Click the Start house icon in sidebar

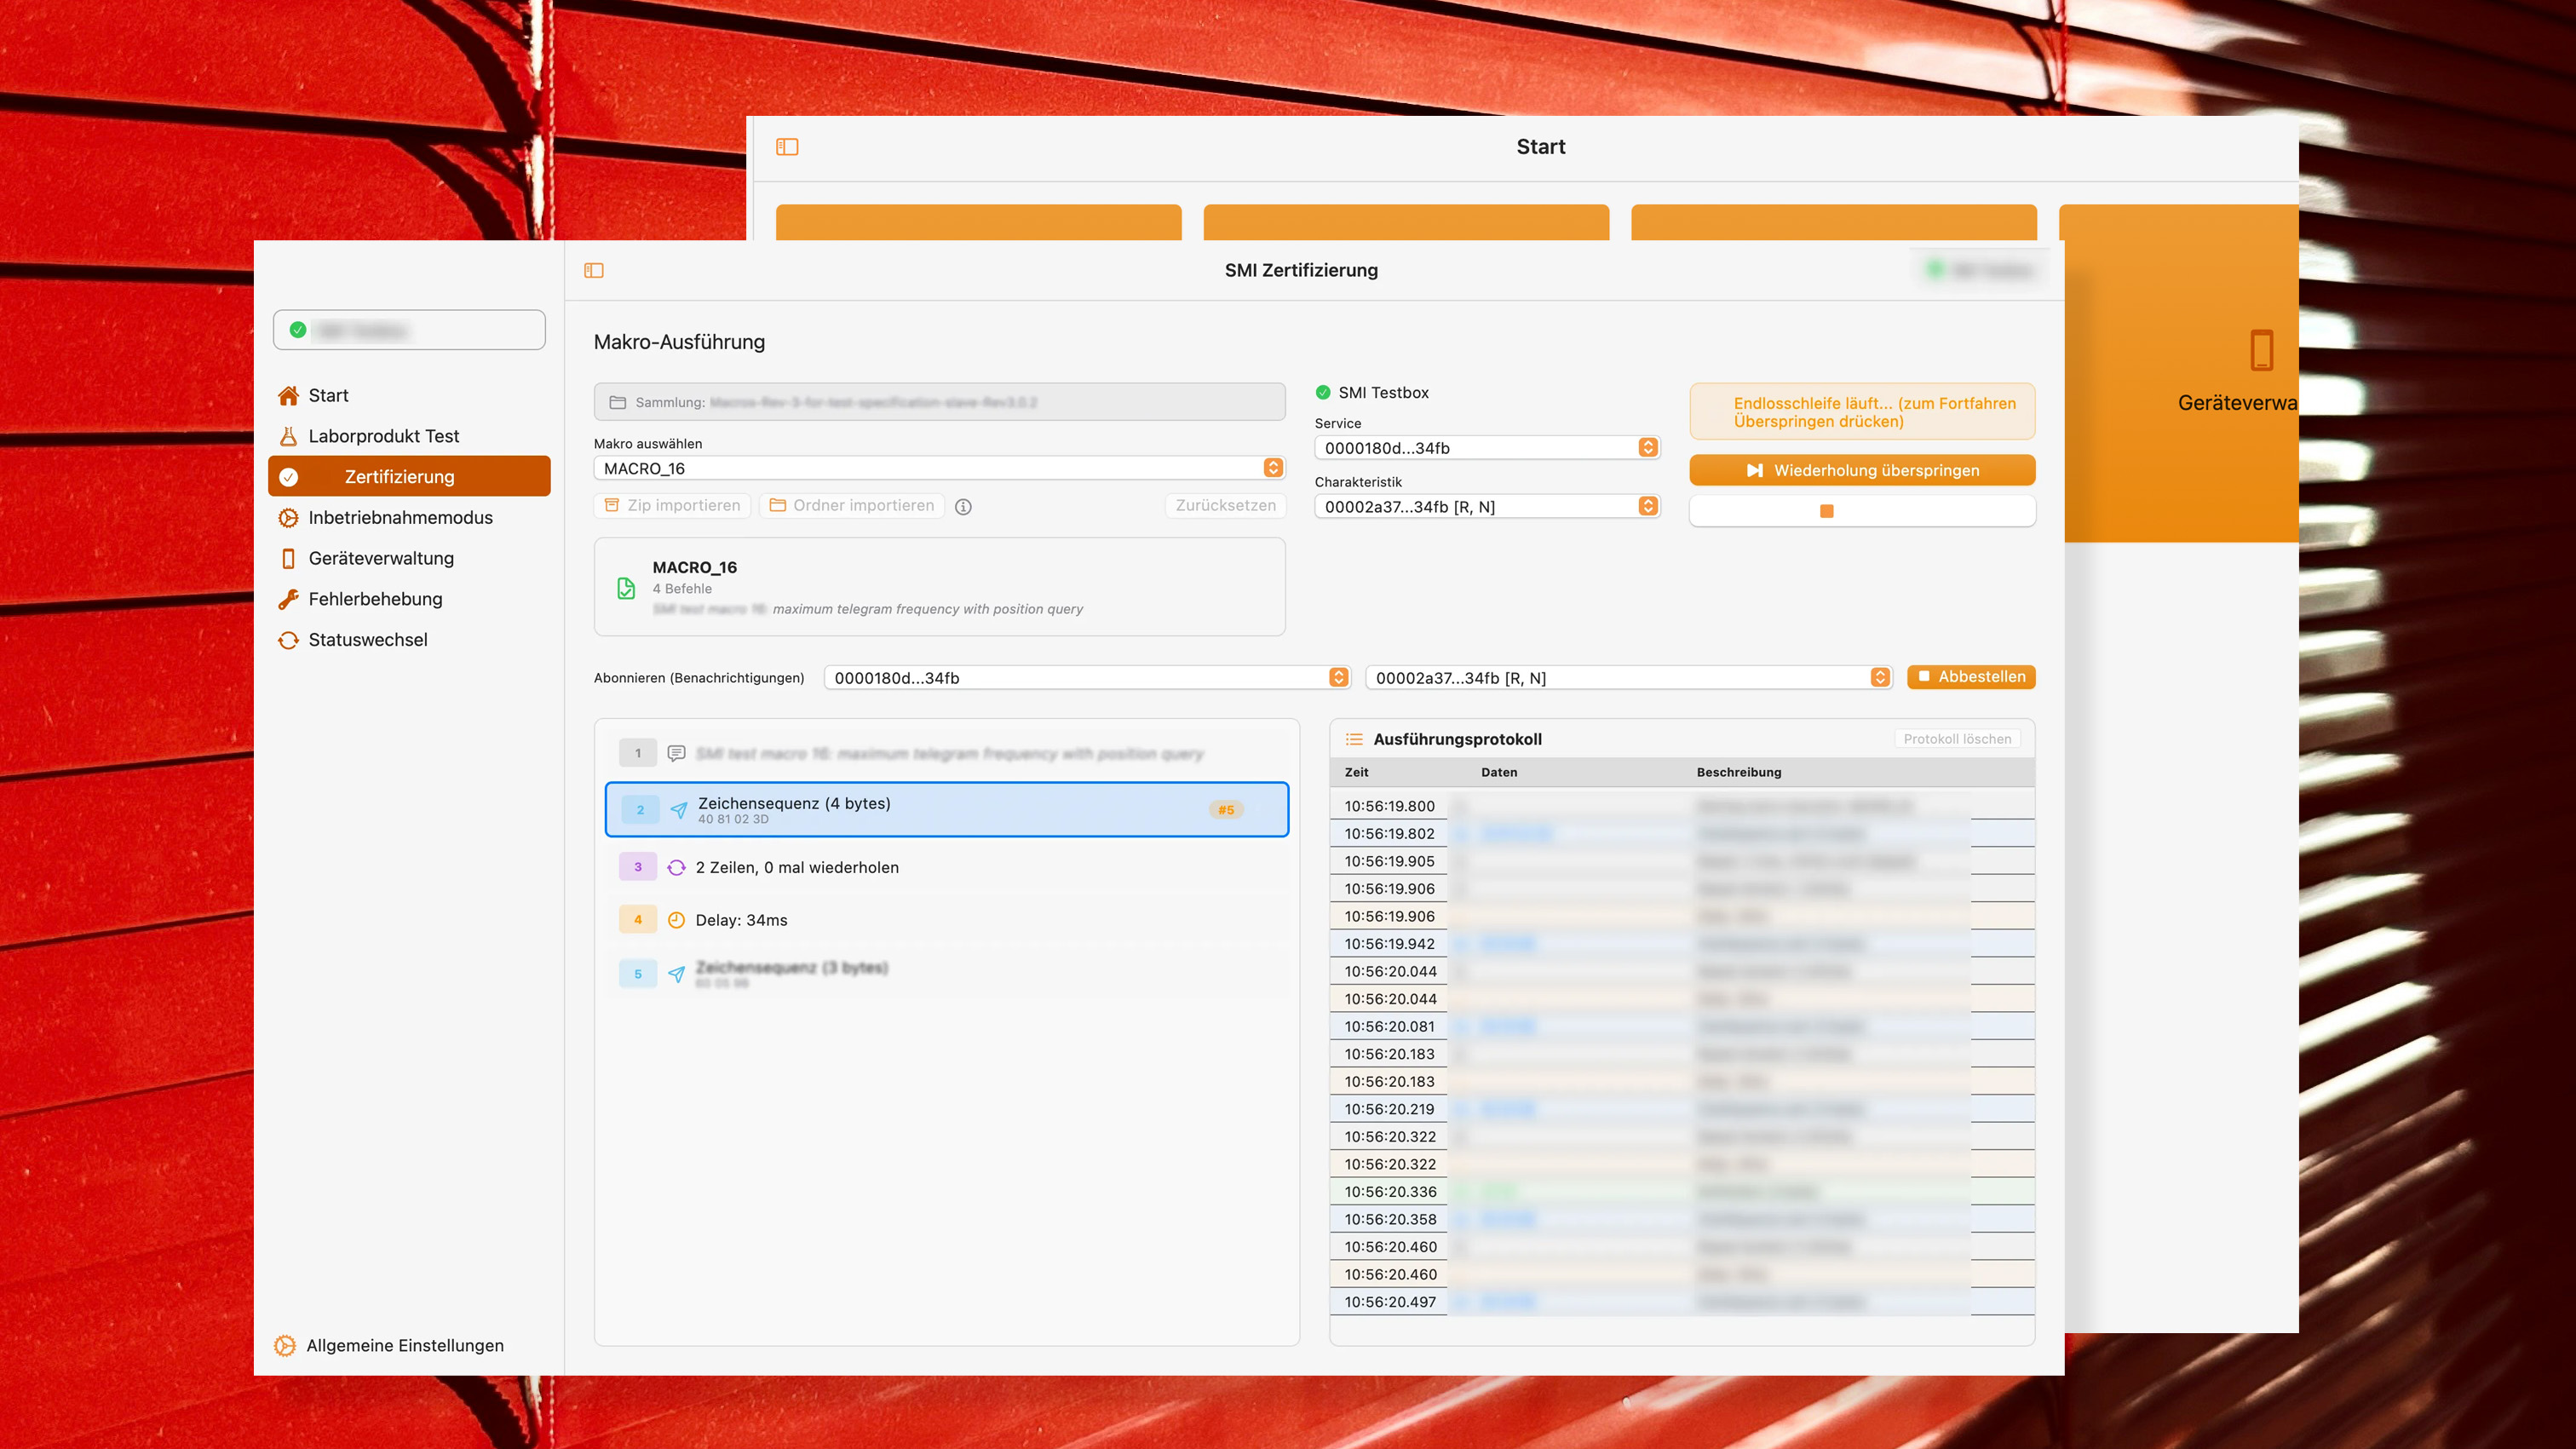pos(288,395)
